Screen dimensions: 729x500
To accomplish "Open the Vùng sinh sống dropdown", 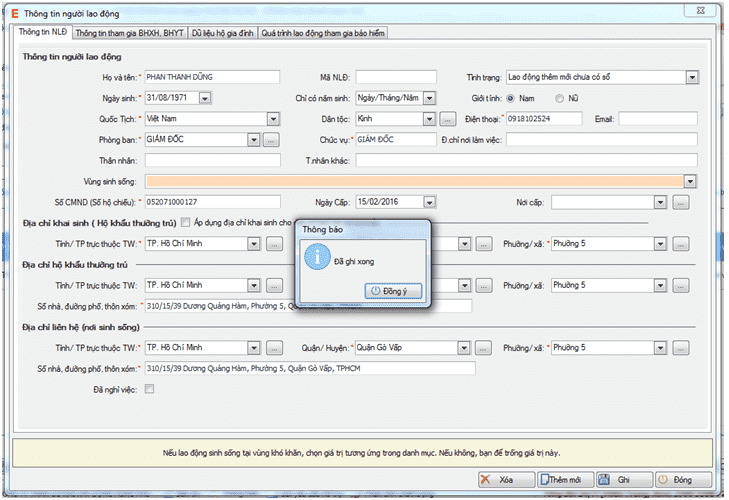I will tap(690, 181).
